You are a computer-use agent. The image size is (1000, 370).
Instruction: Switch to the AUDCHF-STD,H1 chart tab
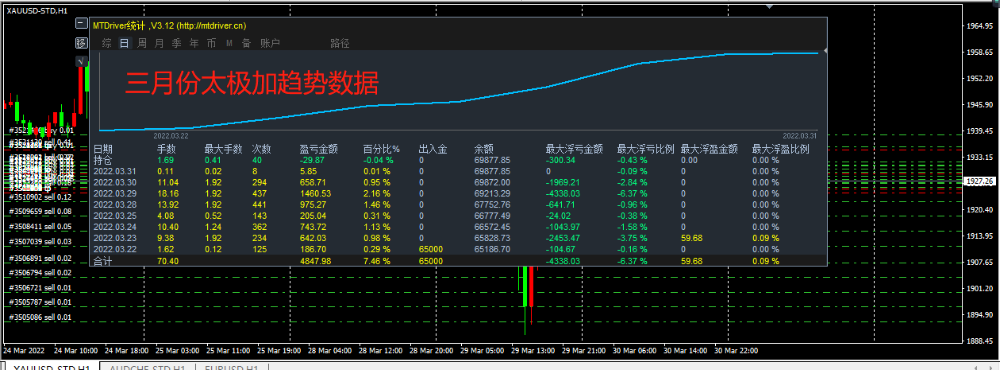coord(147,368)
